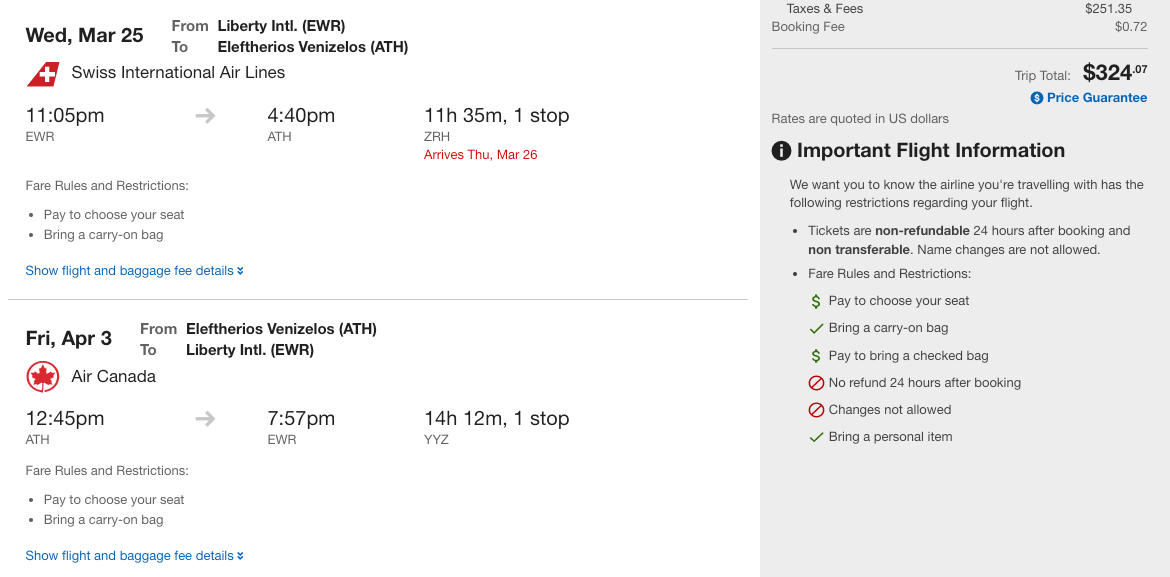This screenshot has height=577, width=1170.
Task: Click the 11h 35m, 1 stop duration text
Action: [x=496, y=116]
